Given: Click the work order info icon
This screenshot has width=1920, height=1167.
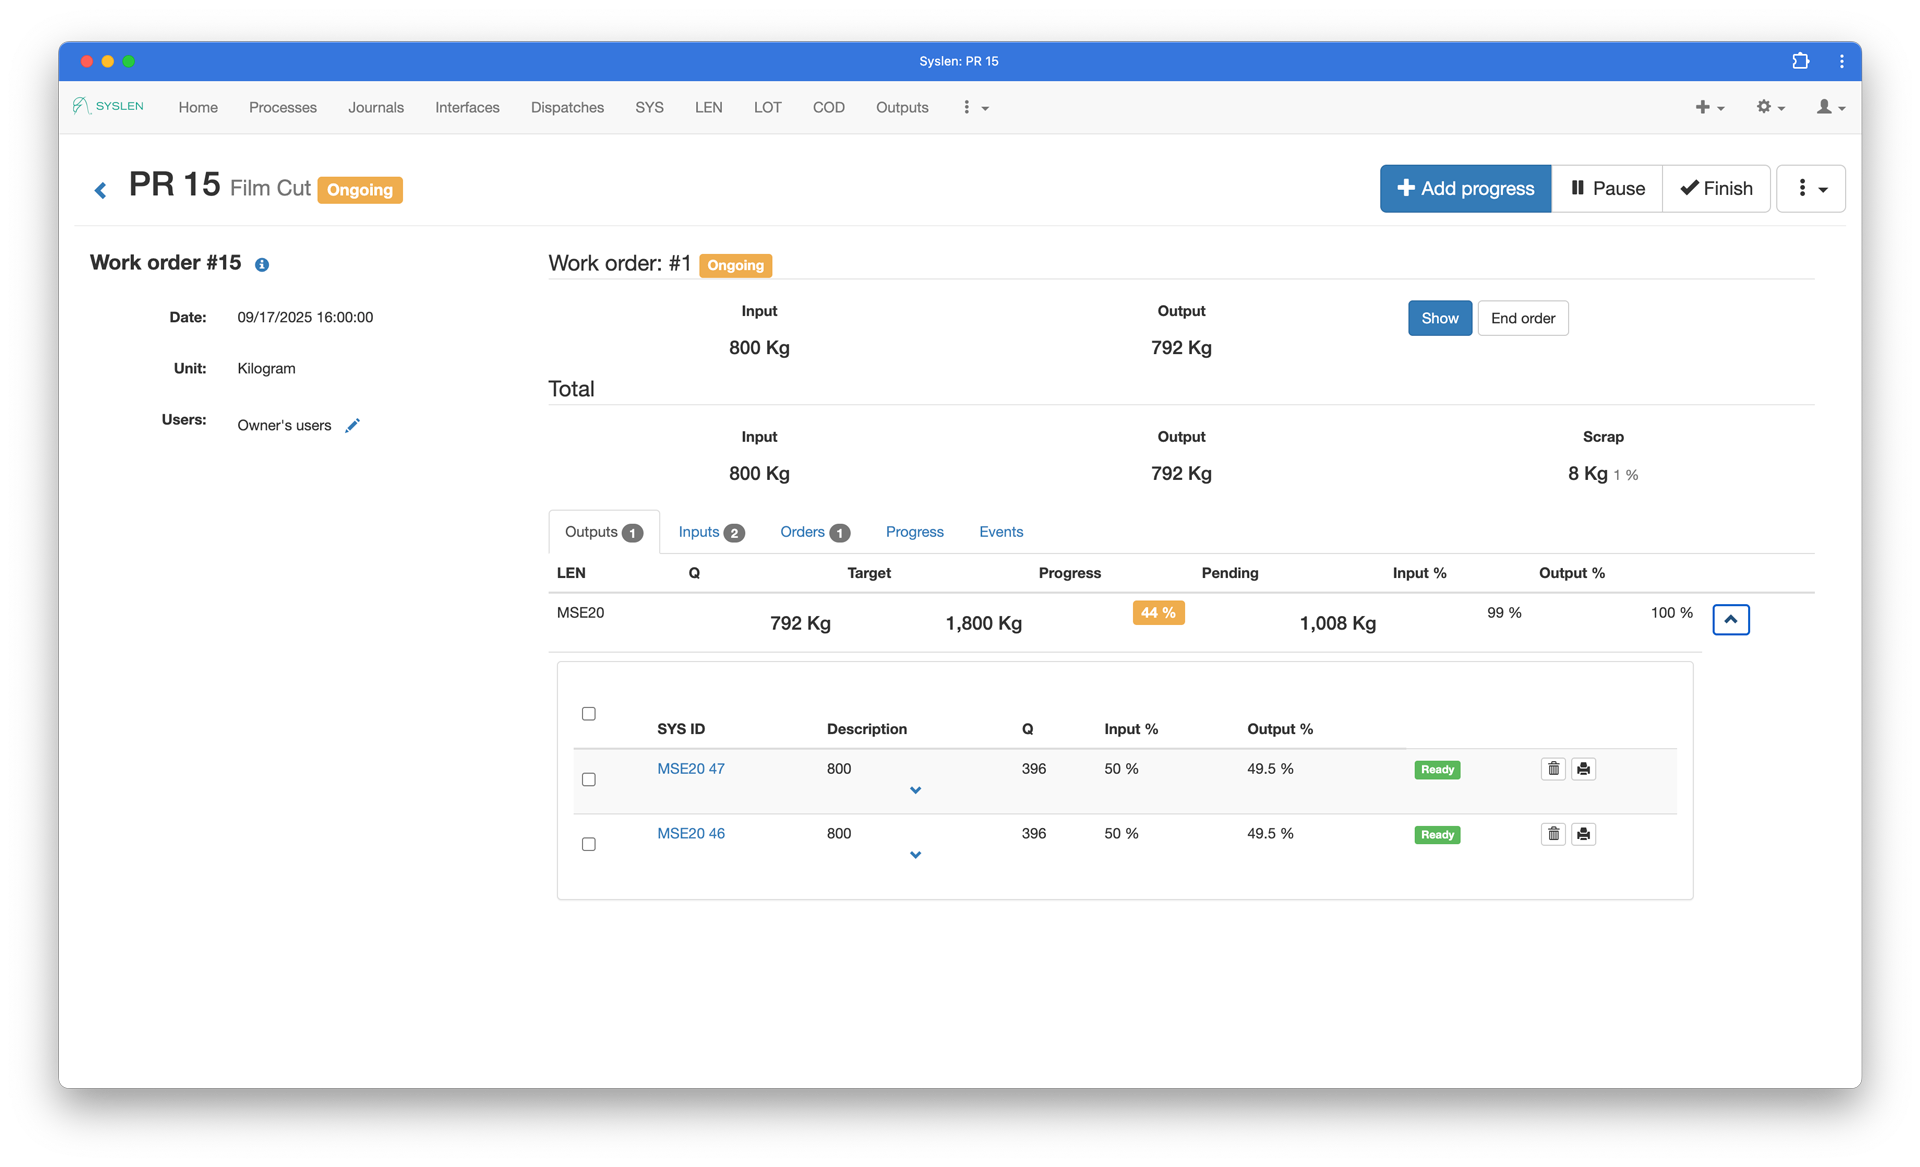Looking at the screenshot, I should [x=262, y=265].
